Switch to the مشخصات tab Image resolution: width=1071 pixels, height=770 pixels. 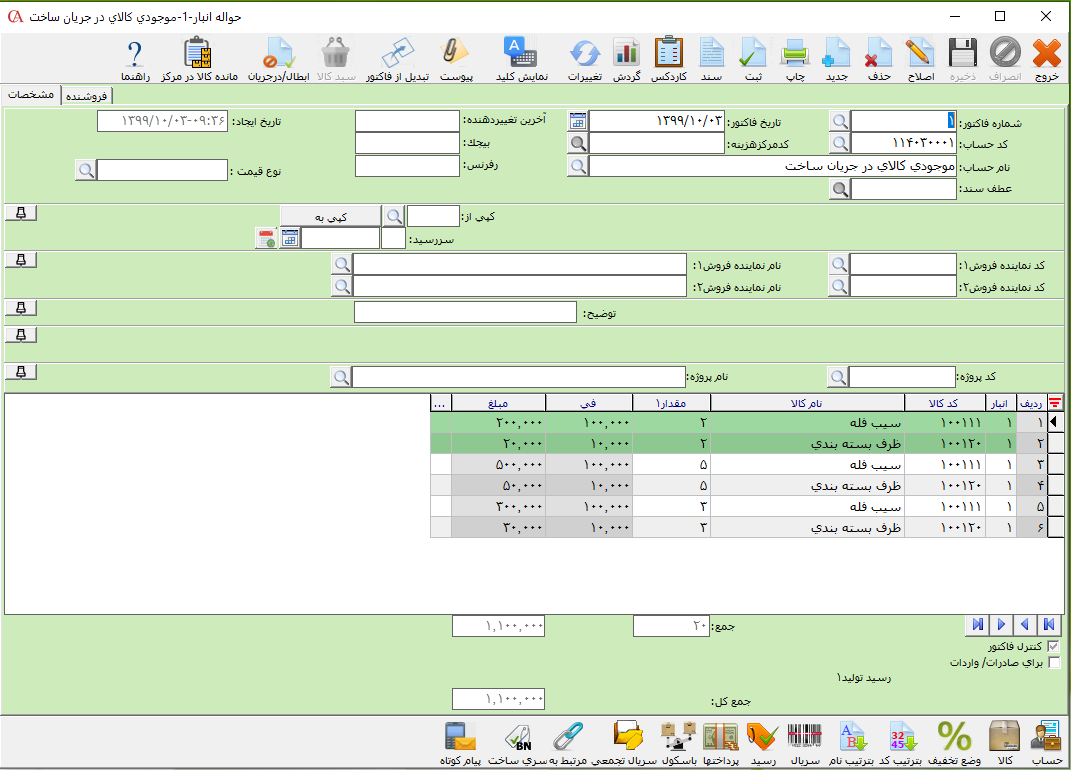click(x=31, y=94)
